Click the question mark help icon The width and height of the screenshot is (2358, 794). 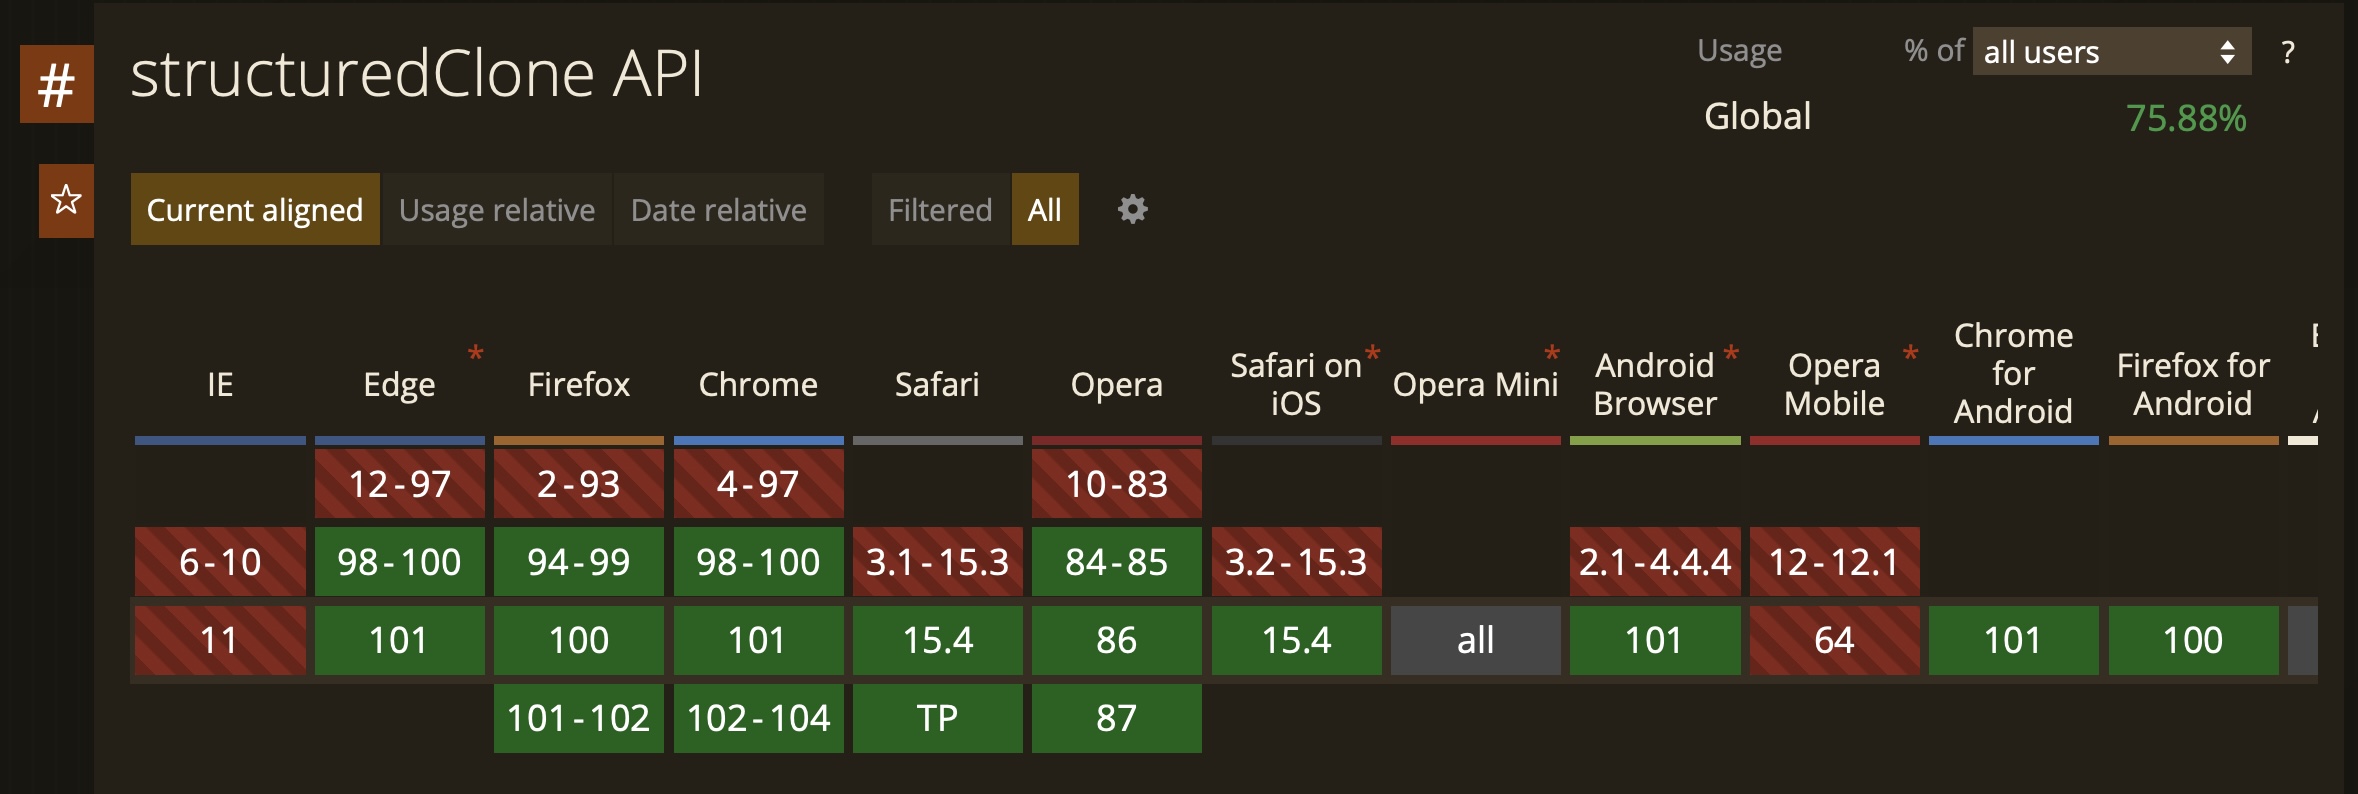(2288, 52)
